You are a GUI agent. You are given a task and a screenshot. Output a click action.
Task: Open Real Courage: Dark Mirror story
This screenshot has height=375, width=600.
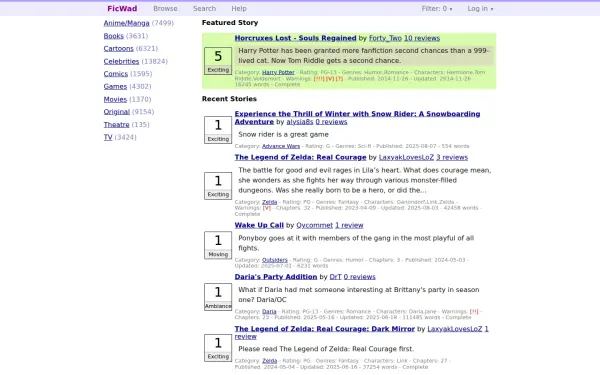coord(324,329)
